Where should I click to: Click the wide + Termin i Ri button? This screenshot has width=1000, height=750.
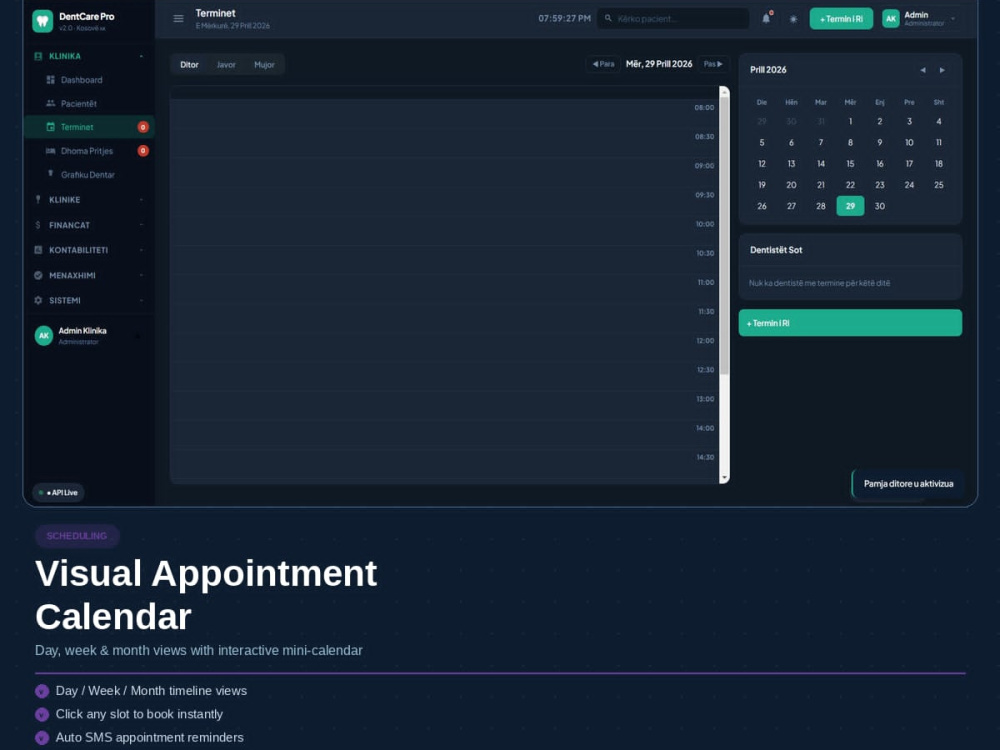(x=850, y=323)
